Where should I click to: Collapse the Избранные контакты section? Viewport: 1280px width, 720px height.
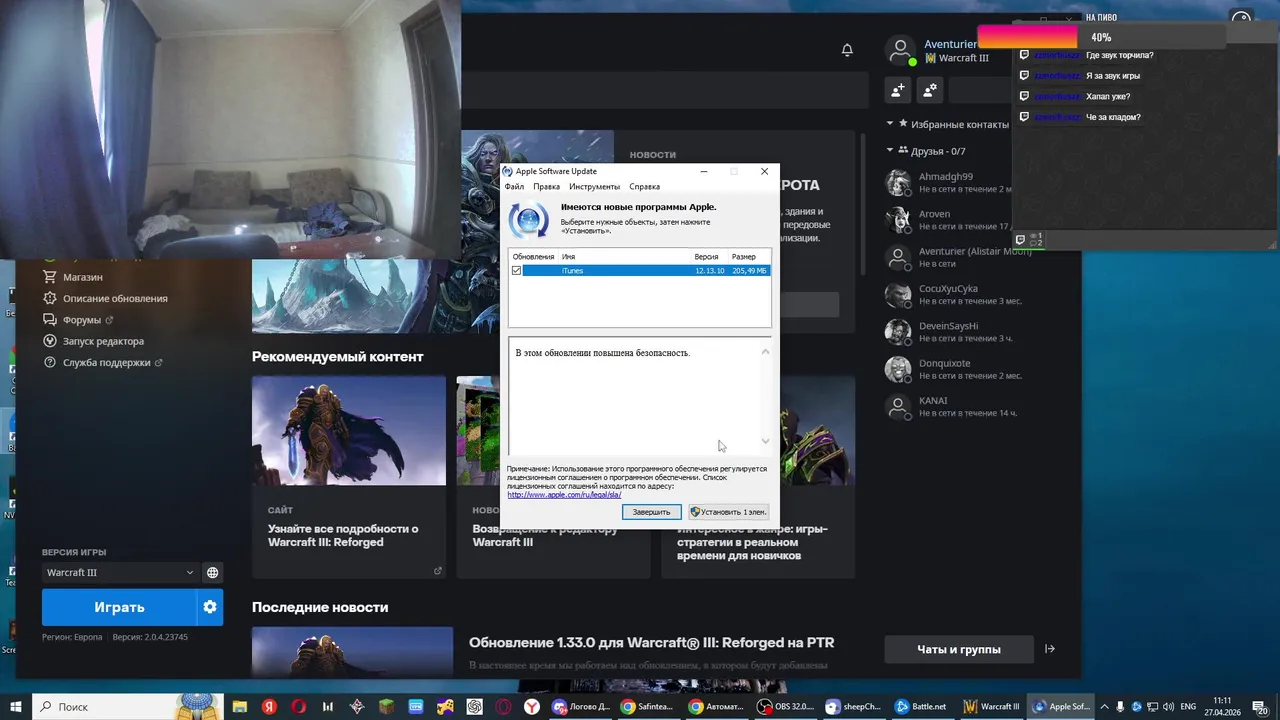(890, 124)
